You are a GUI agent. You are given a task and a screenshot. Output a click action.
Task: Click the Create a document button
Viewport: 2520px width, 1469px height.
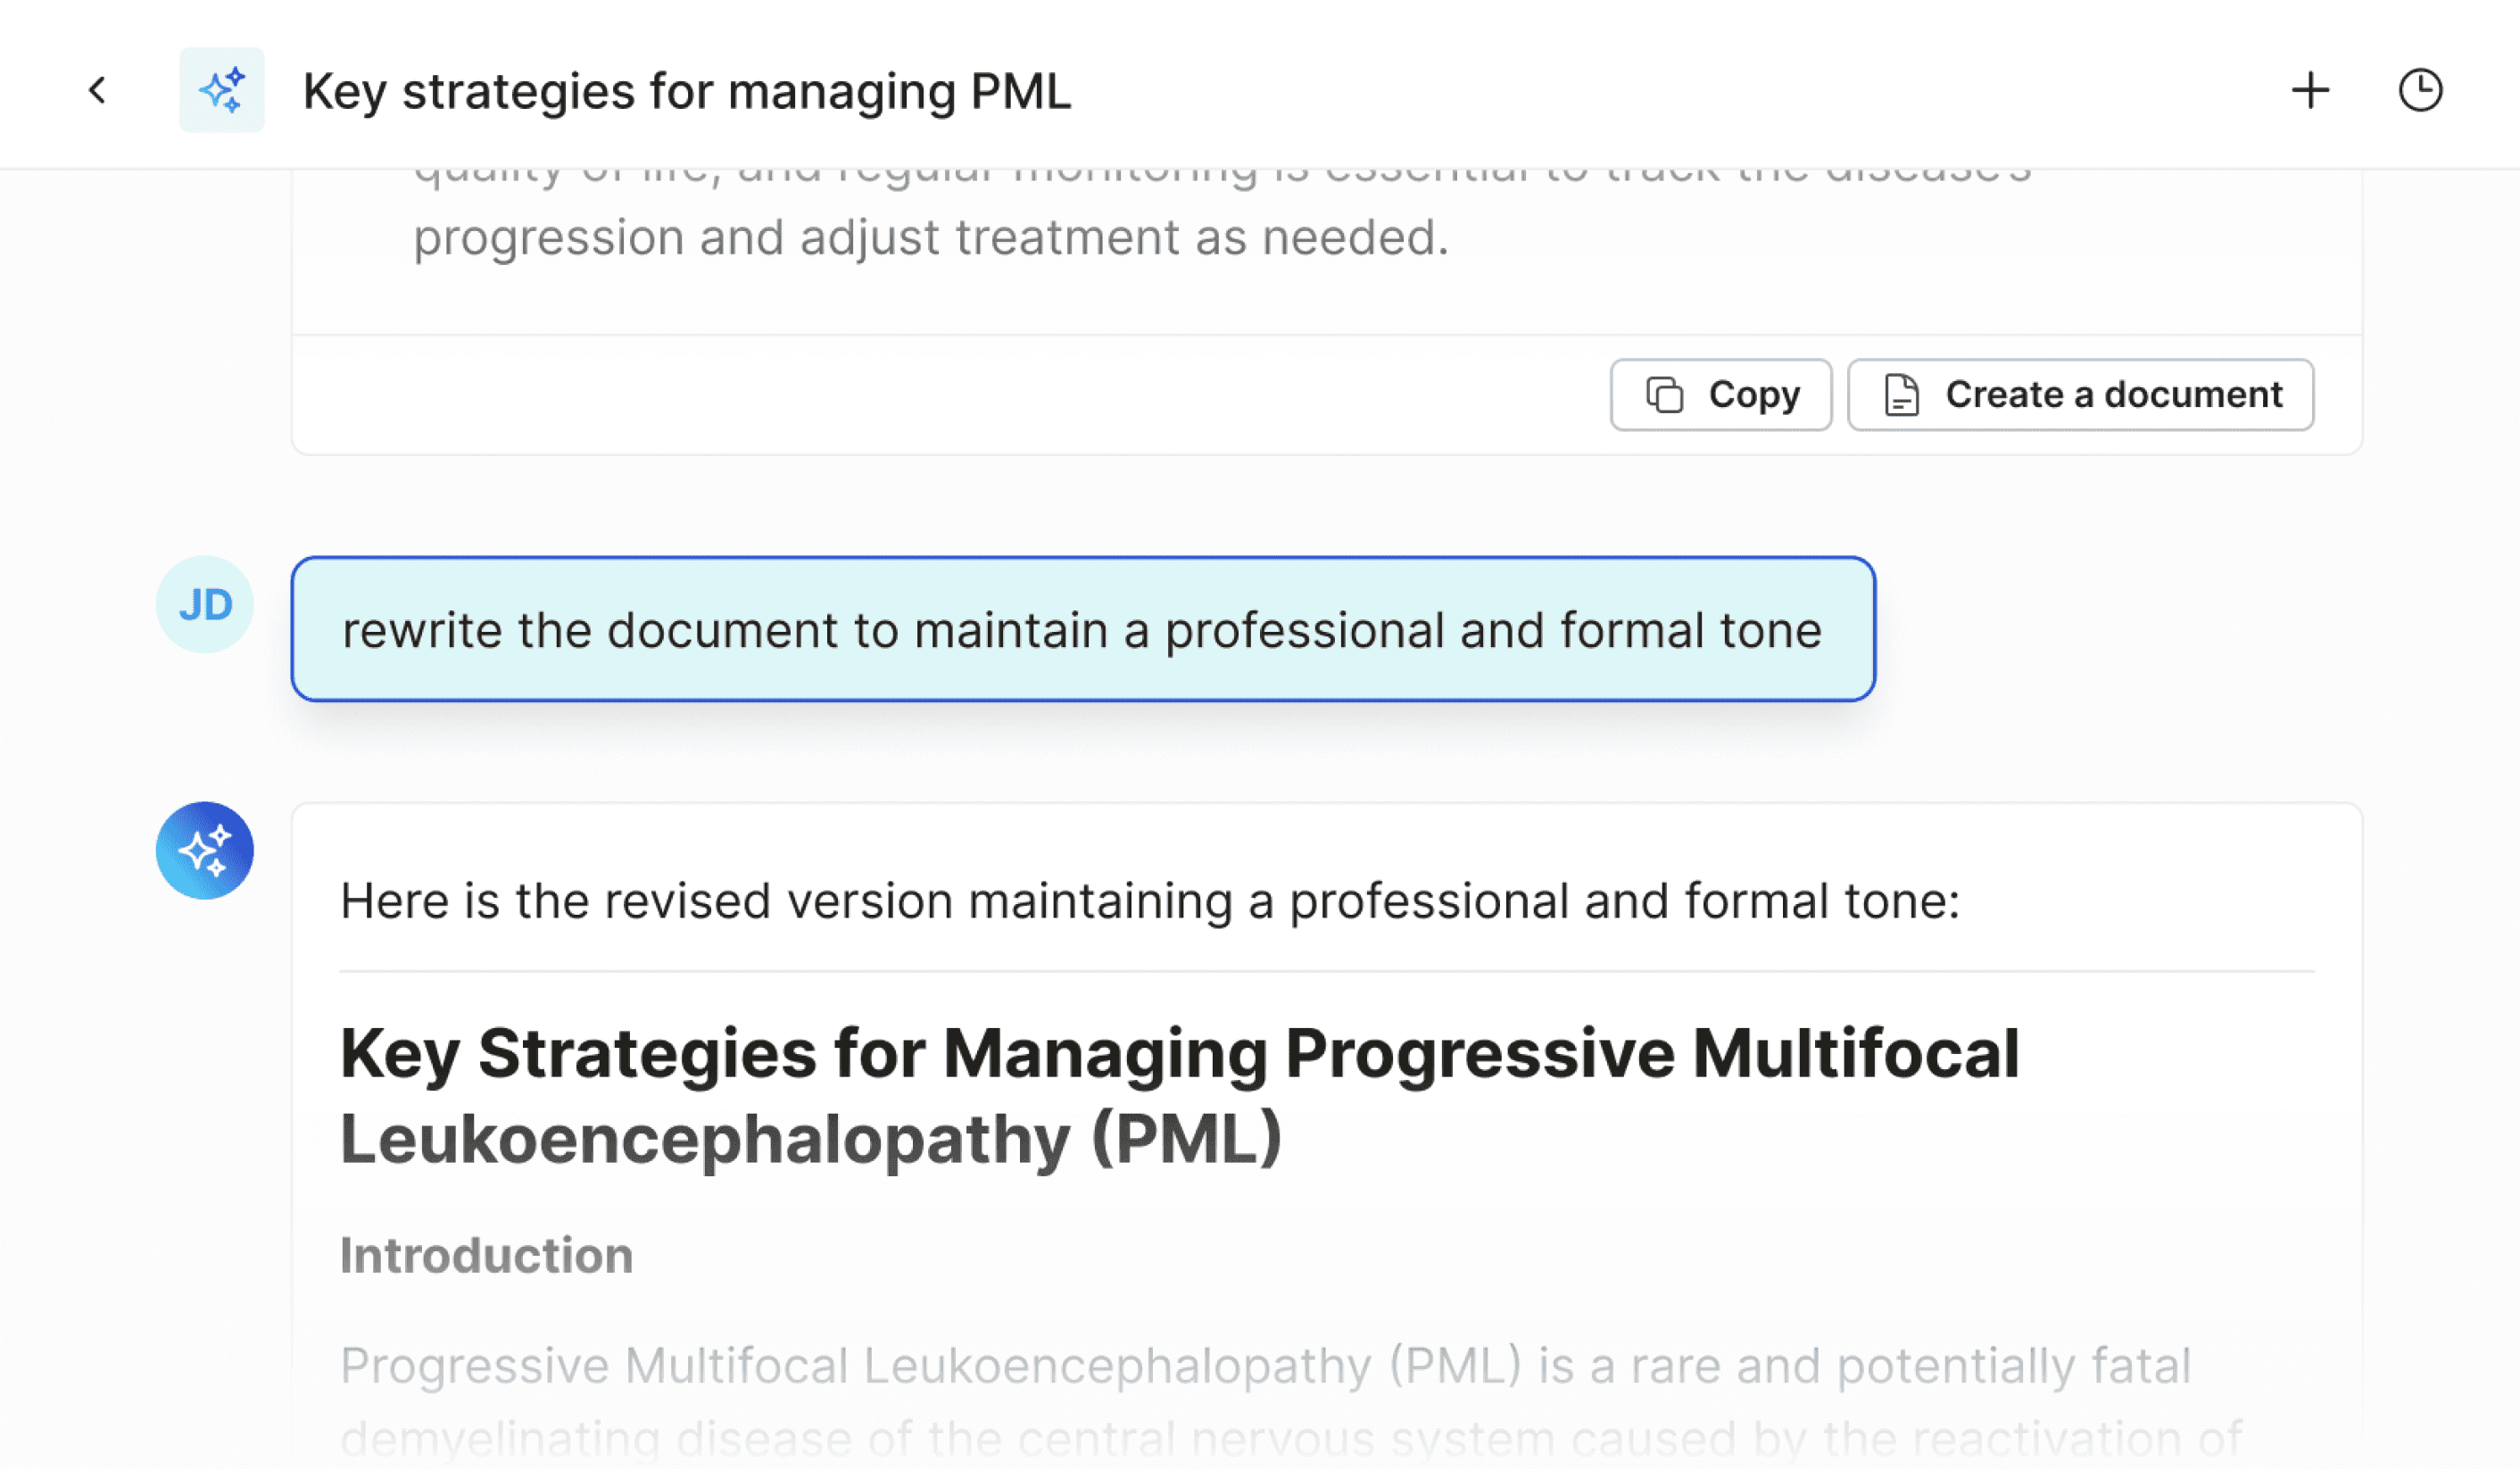pos(2080,395)
